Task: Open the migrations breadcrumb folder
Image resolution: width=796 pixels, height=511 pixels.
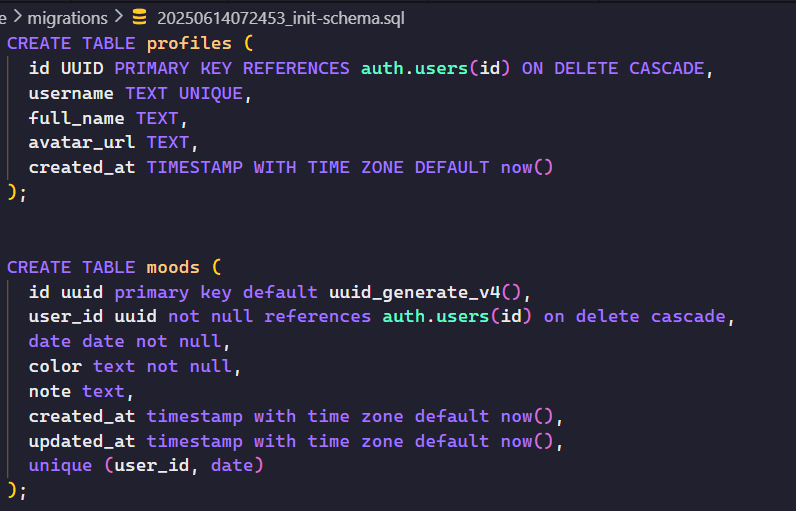Action: click(x=68, y=18)
